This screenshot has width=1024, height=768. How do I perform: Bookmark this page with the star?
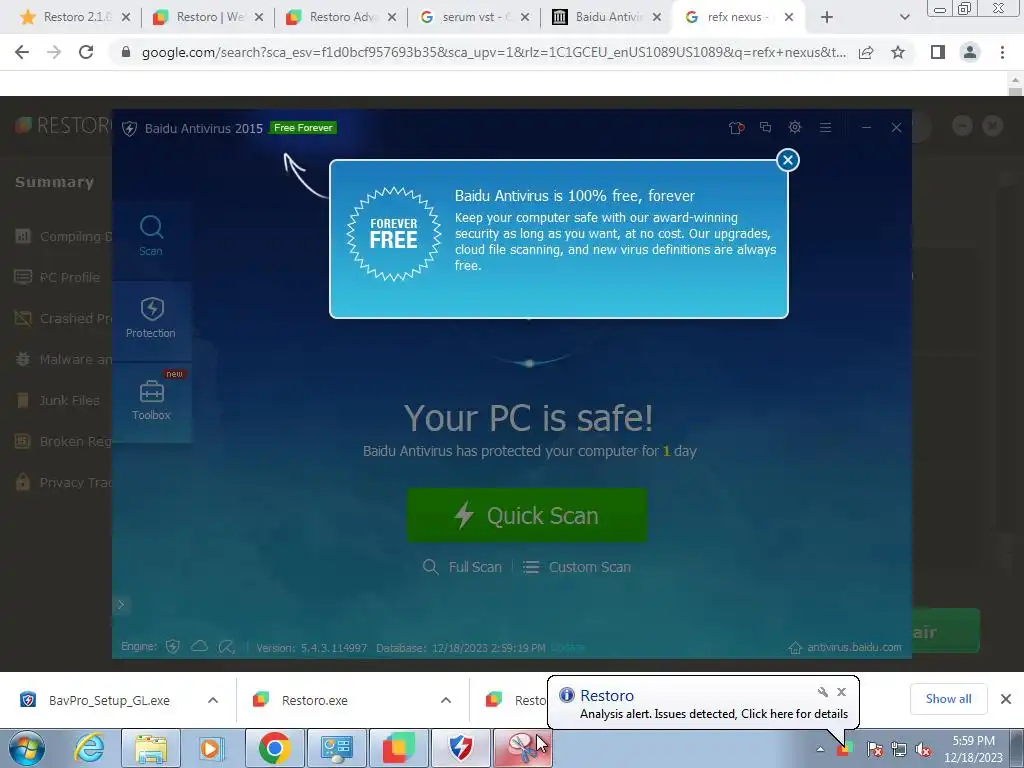click(x=898, y=52)
